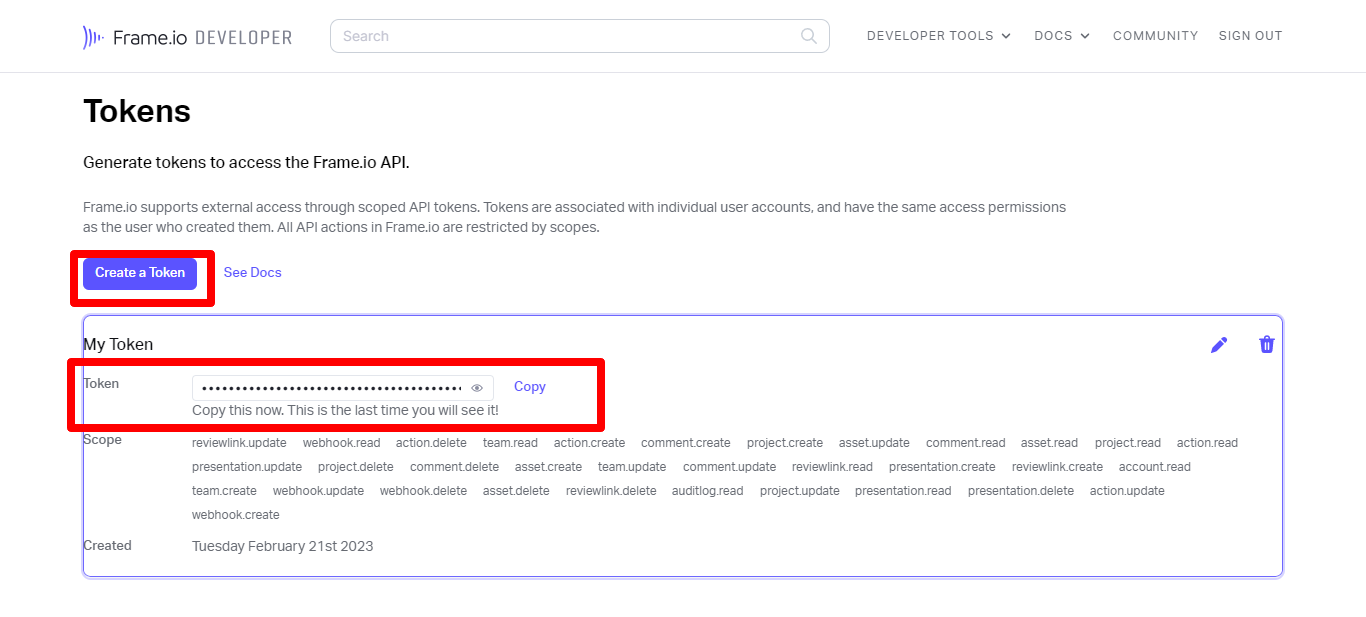Image resolution: width=1366 pixels, height=617 pixels.
Task: Select the auditlog.read scope tag
Action: click(707, 491)
